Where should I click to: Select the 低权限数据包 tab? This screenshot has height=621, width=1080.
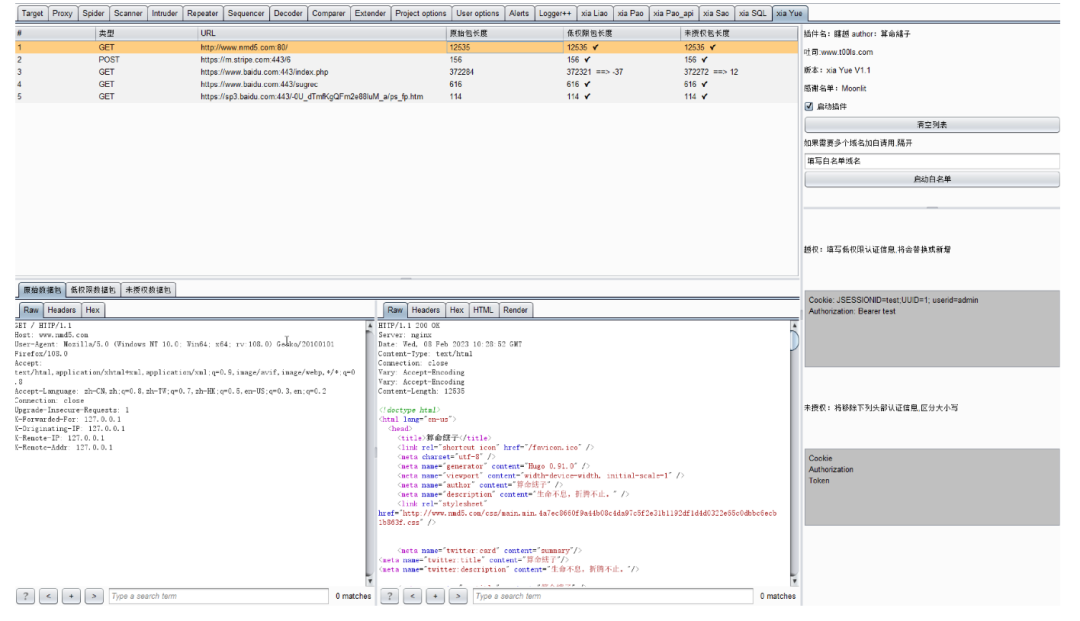coord(94,290)
